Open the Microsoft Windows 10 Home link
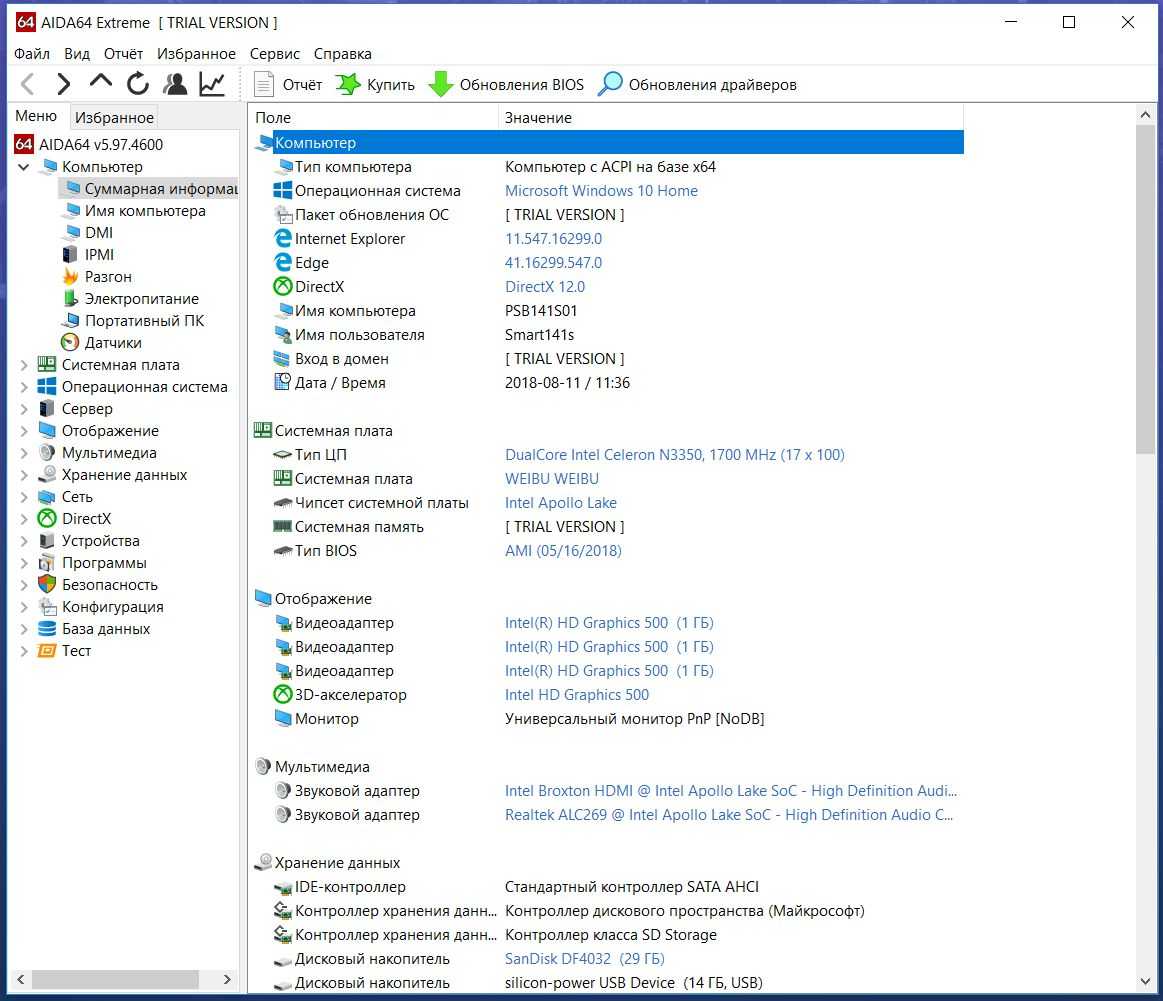Image resolution: width=1163 pixels, height=1001 pixels. click(601, 191)
